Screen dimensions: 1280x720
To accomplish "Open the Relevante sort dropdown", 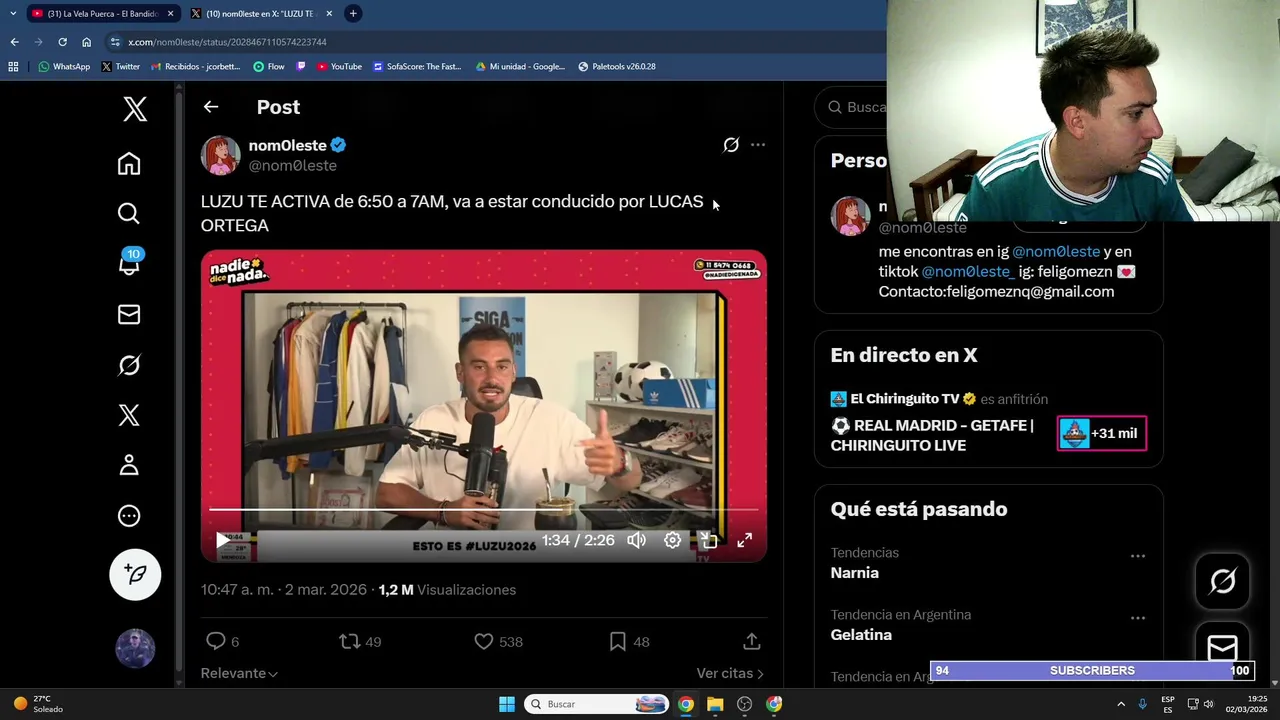I will [x=239, y=674].
